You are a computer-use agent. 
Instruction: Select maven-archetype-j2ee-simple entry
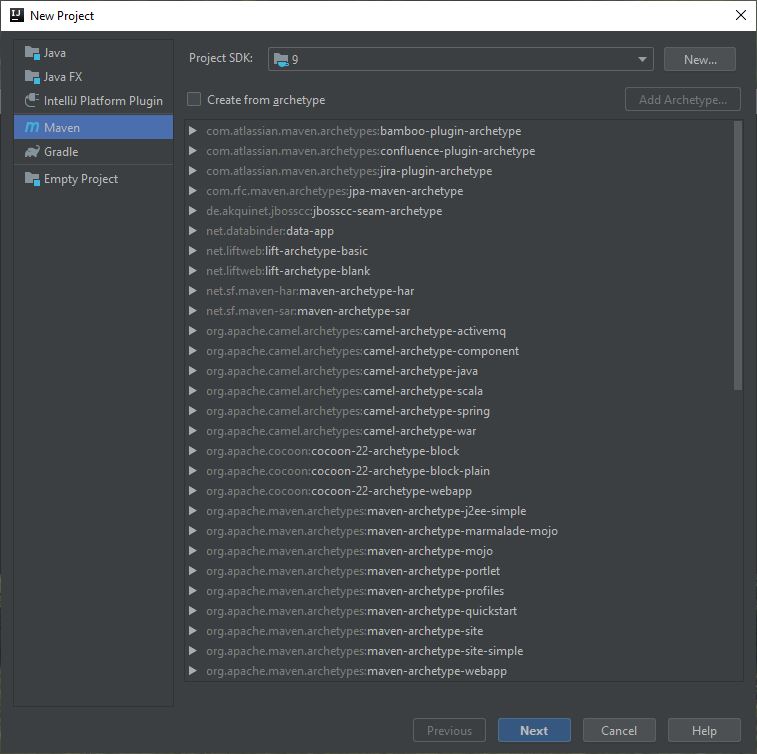pos(366,511)
